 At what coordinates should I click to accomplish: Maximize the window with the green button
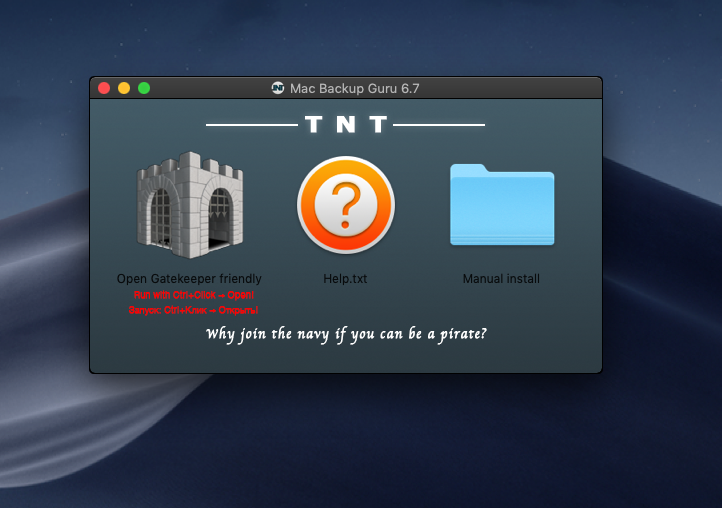[144, 88]
